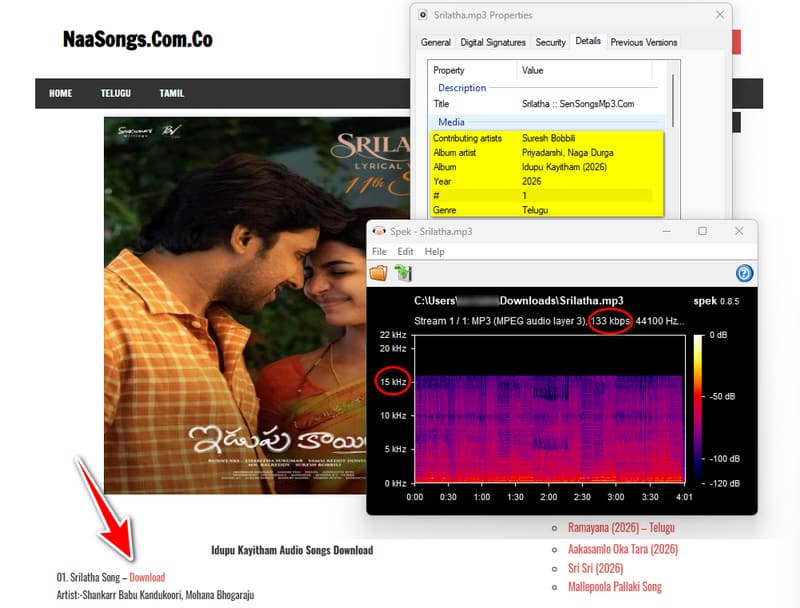800x608 pixels.
Task: Open the Mallepoola Pallaki Song link
Action: click(x=615, y=587)
